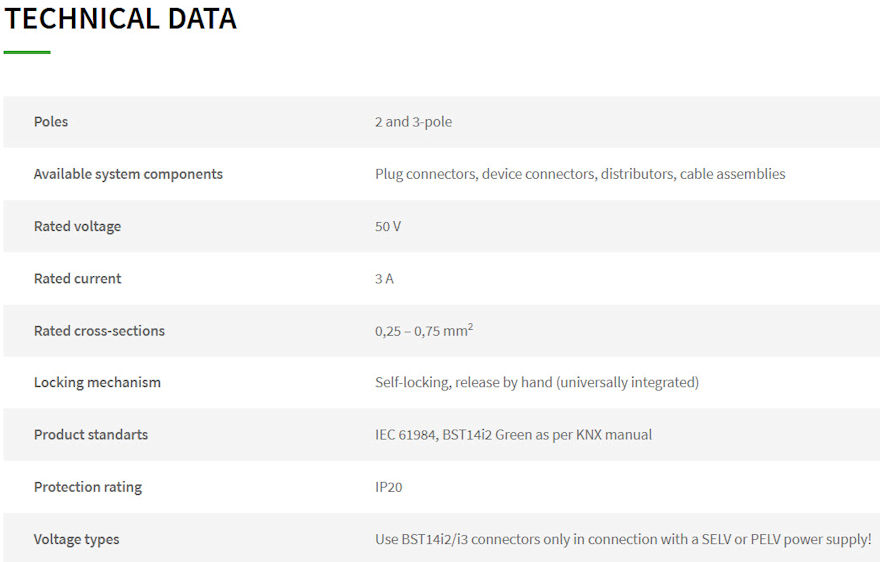The image size is (880, 562).
Task: Click the TECHNICAL DATA heading
Action: tap(121, 18)
